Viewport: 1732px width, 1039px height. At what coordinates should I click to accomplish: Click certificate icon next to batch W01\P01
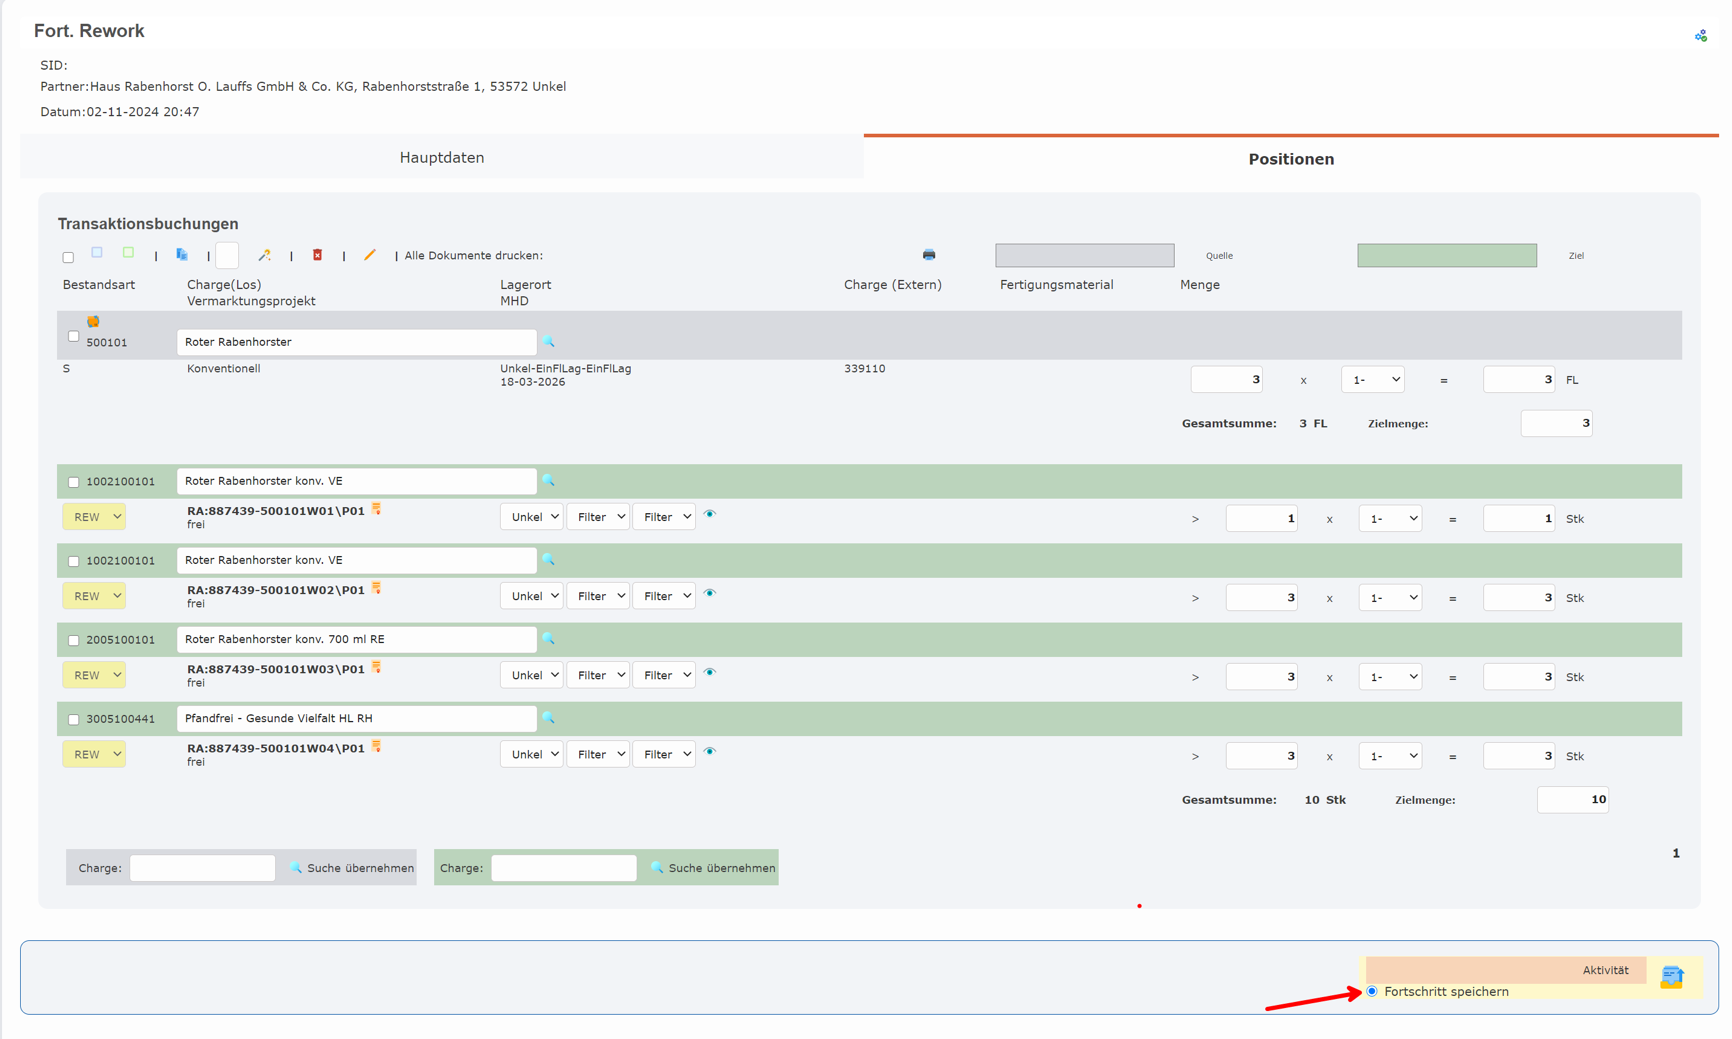click(377, 509)
